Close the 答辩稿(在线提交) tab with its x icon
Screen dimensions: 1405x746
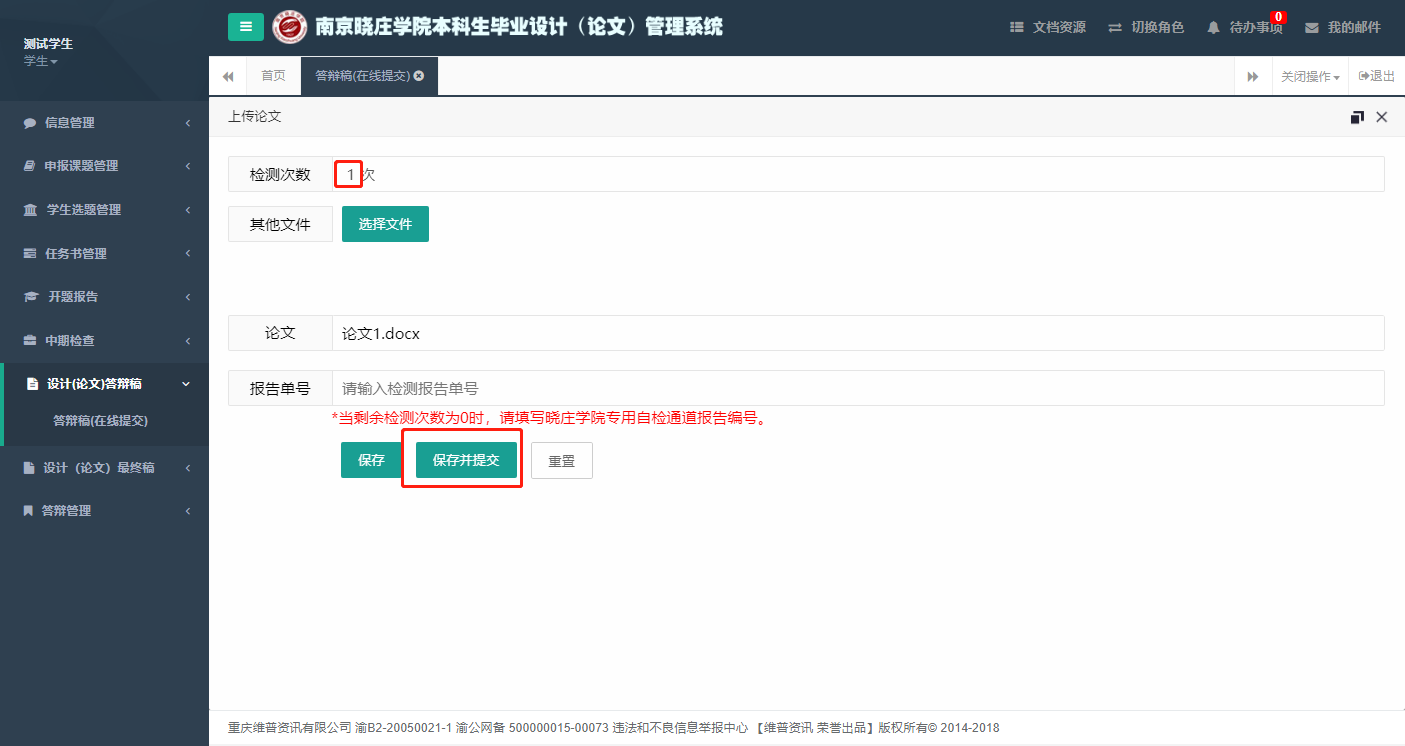(419, 76)
